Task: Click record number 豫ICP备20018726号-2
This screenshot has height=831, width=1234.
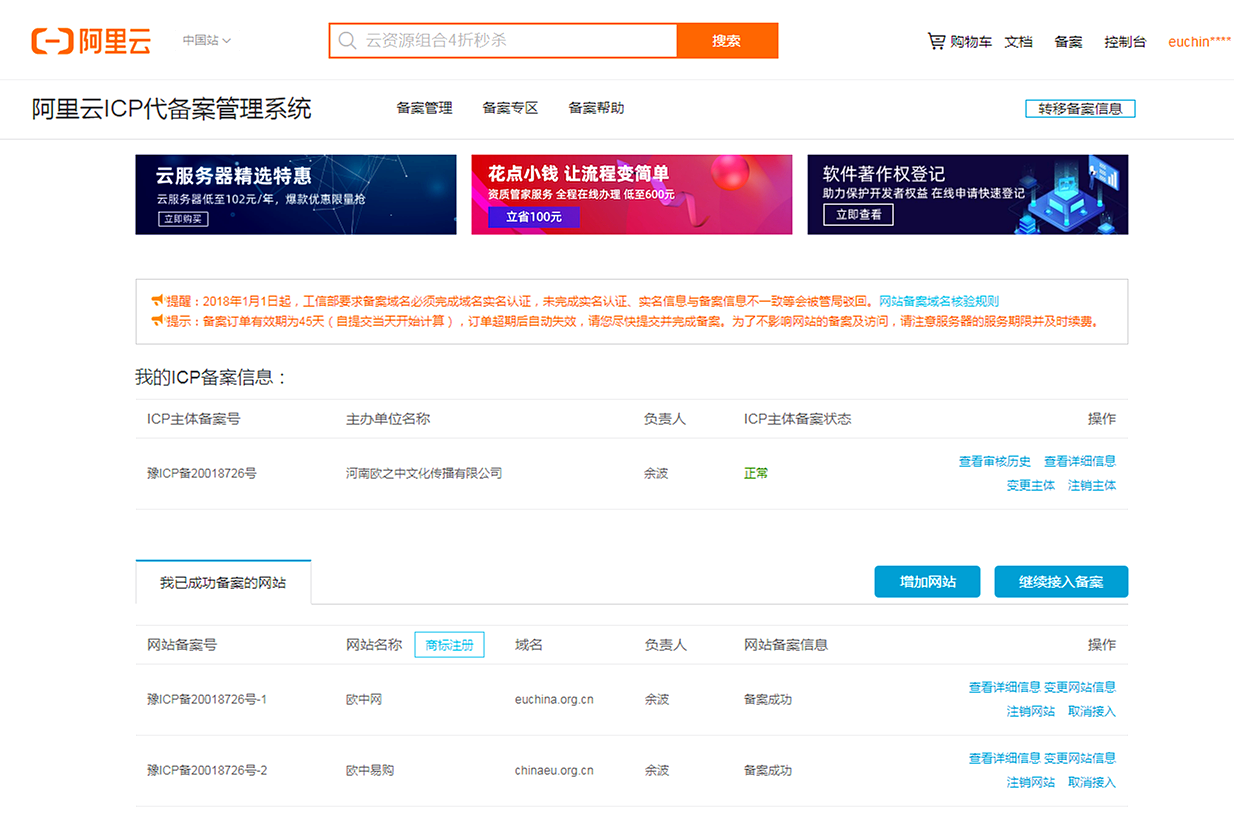Action: click(x=207, y=770)
